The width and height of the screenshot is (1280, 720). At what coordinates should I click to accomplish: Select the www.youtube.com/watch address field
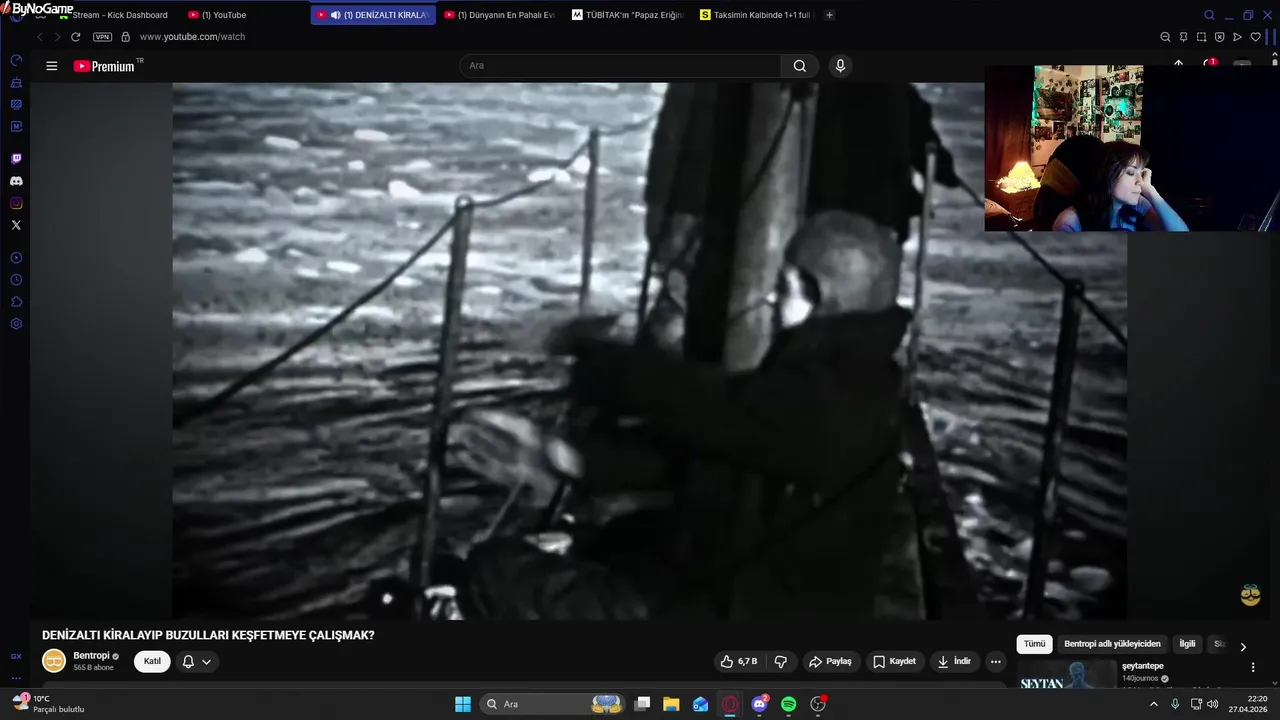(192, 37)
